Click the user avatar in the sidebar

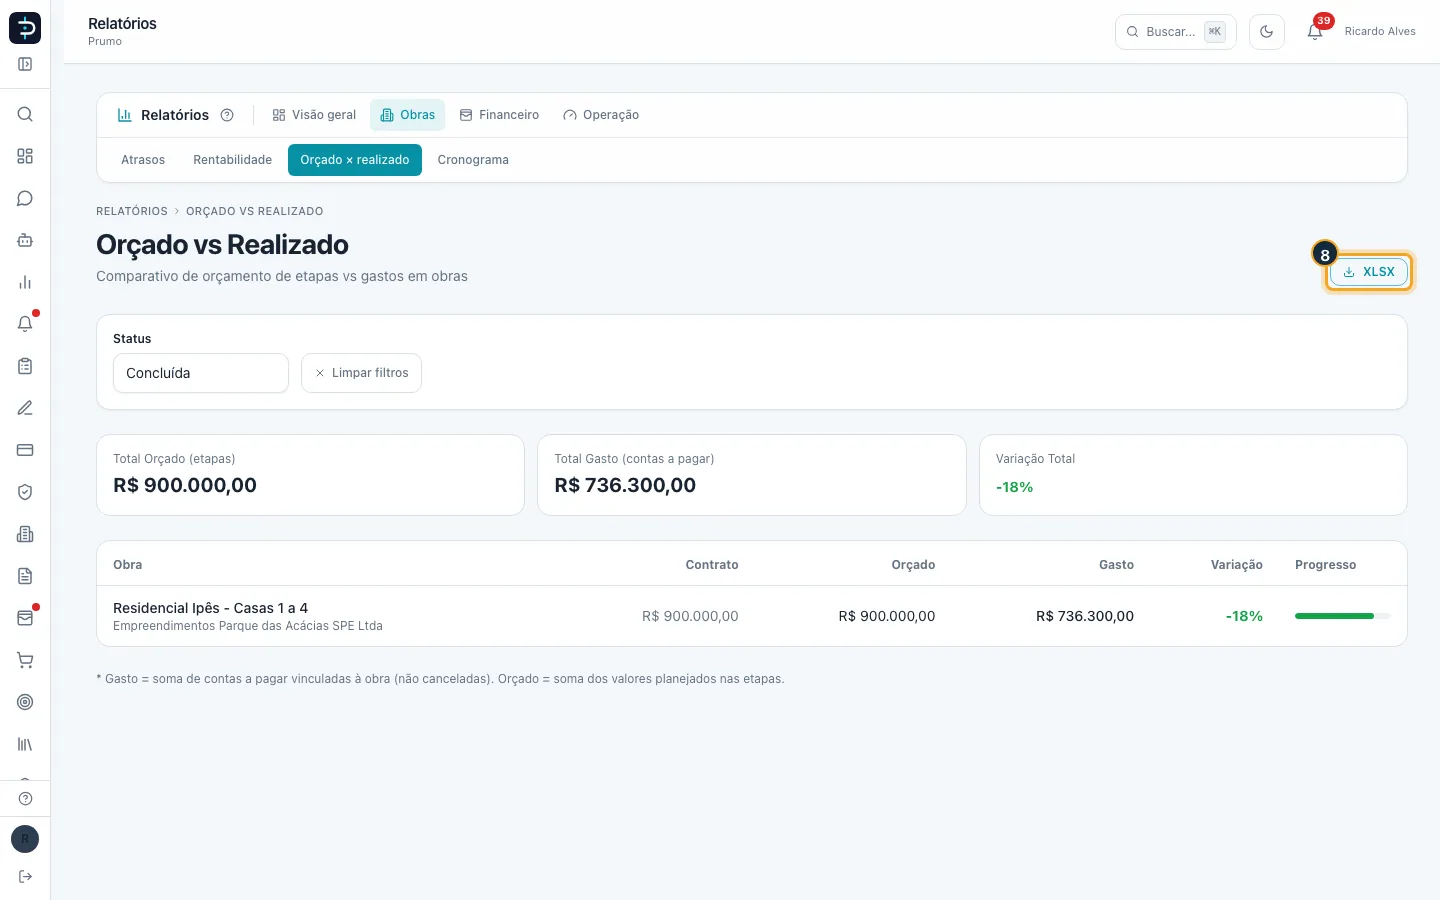[25, 839]
